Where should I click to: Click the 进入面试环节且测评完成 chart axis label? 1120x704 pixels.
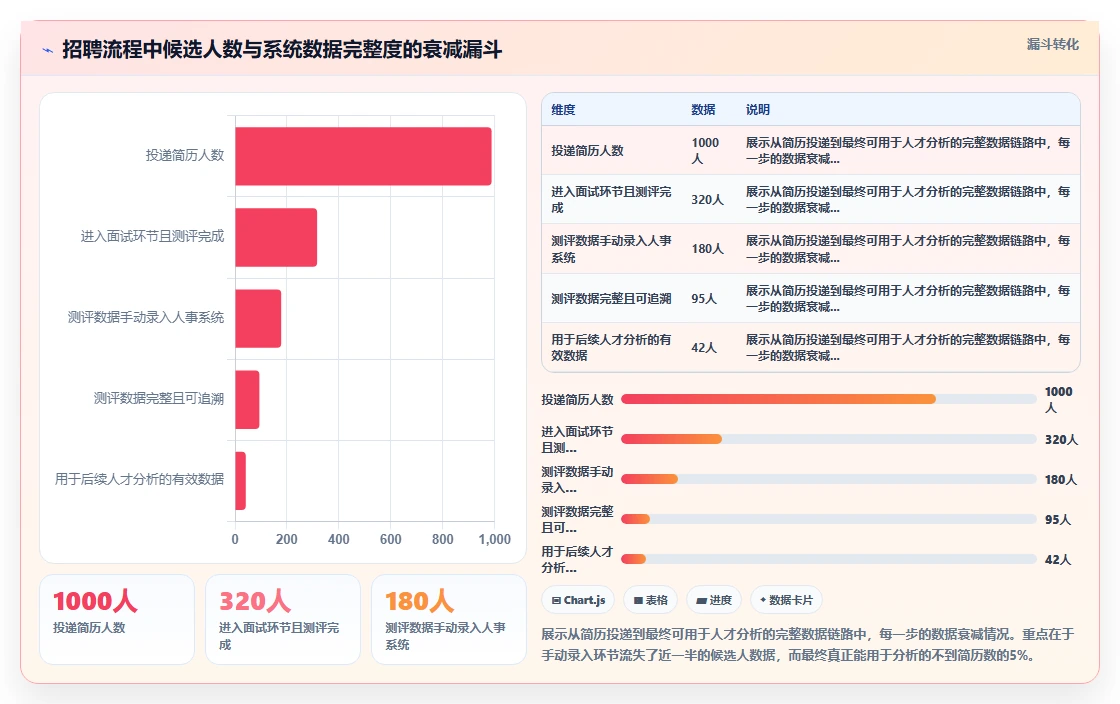152,236
